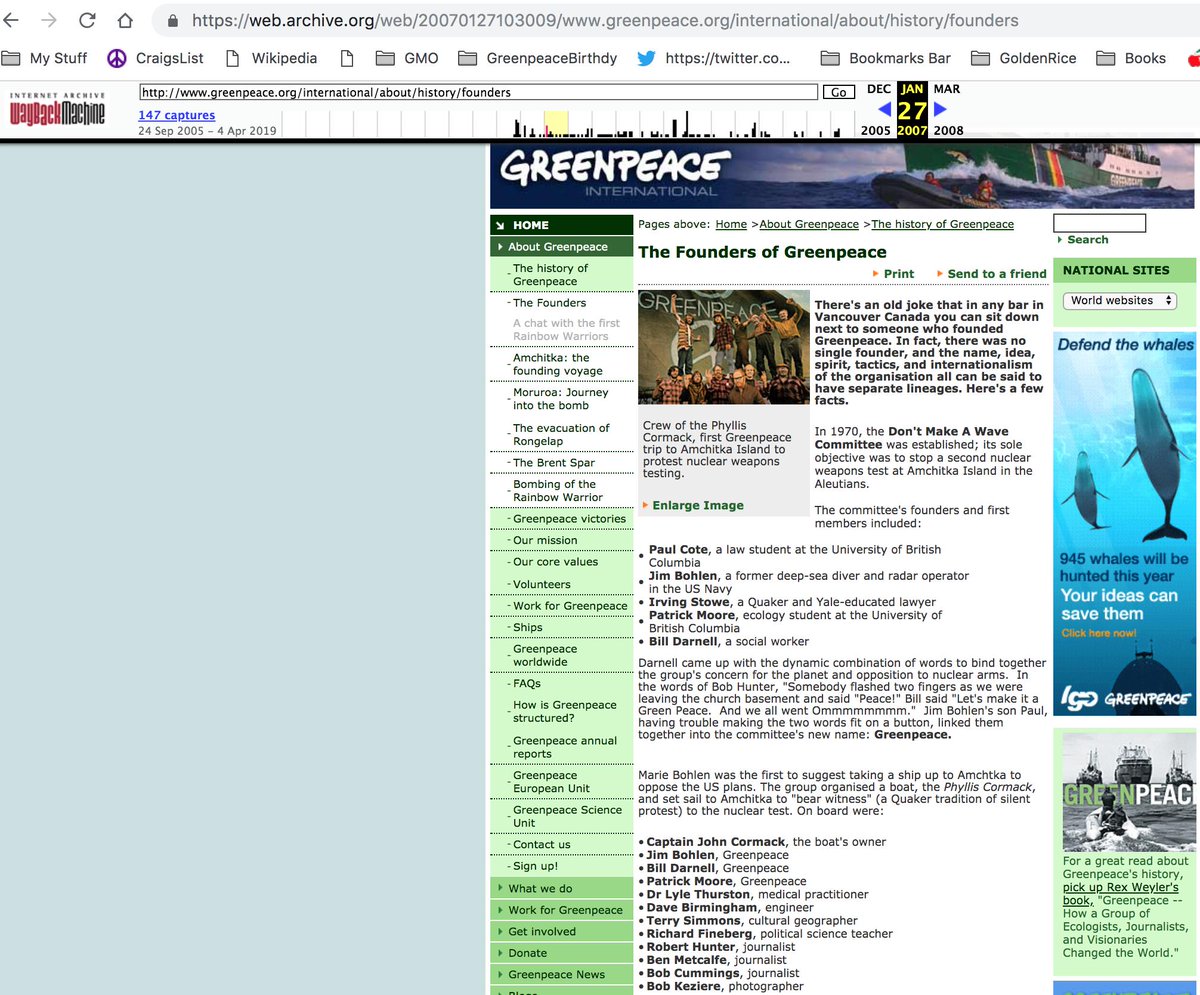1200x995 pixels.
Task: Click the Phyllis Cormack crew photo
Action: [724, 347]
